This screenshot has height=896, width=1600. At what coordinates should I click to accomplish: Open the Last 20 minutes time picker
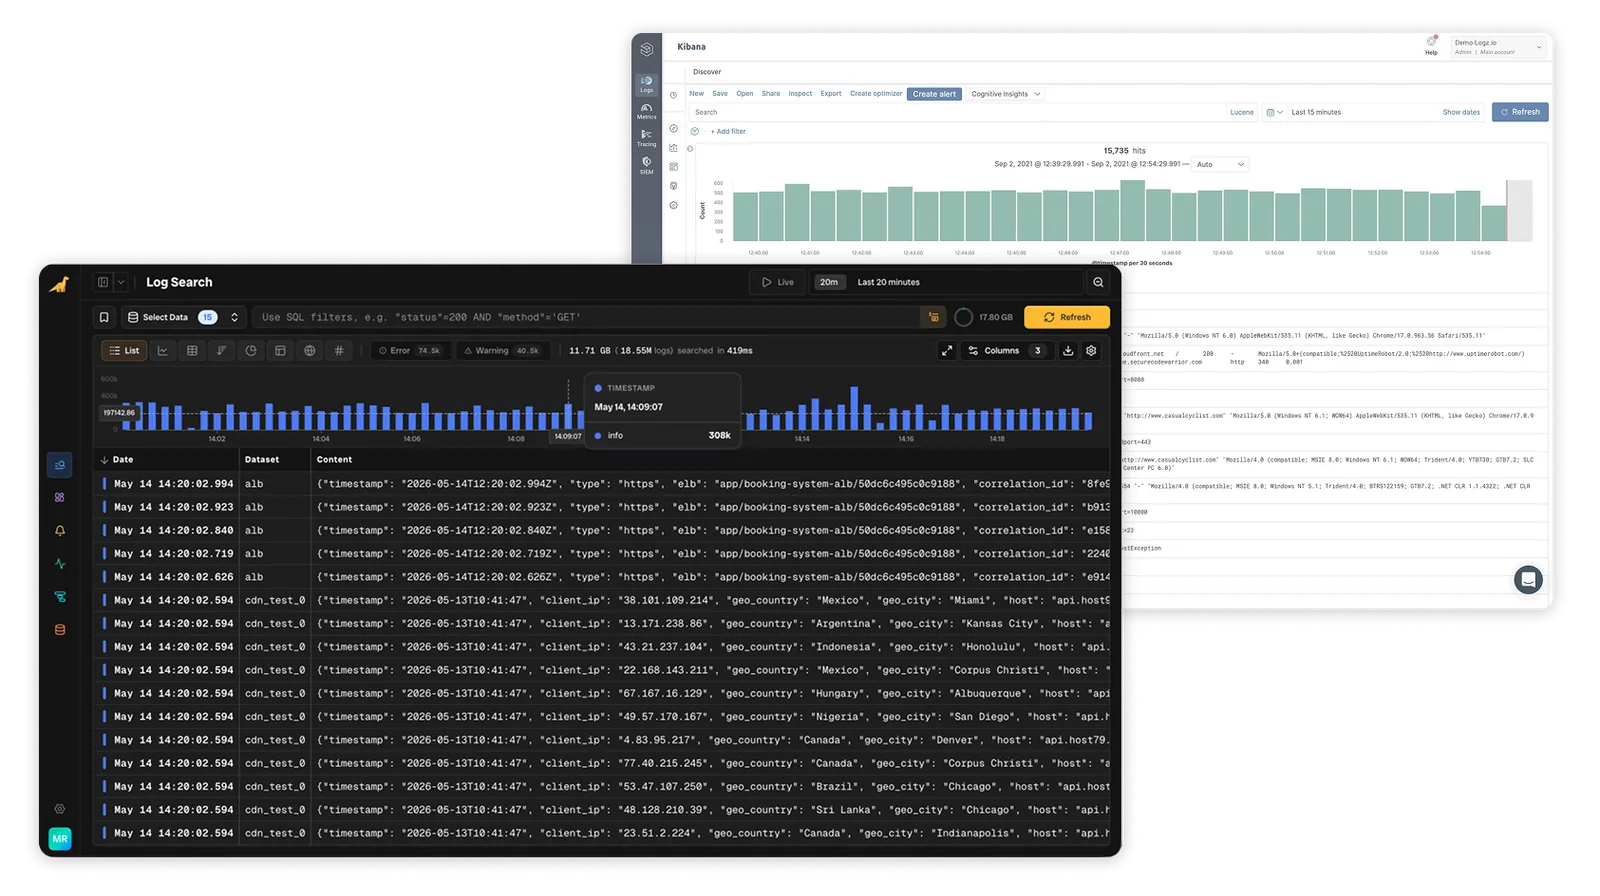(x=888, y=282)
